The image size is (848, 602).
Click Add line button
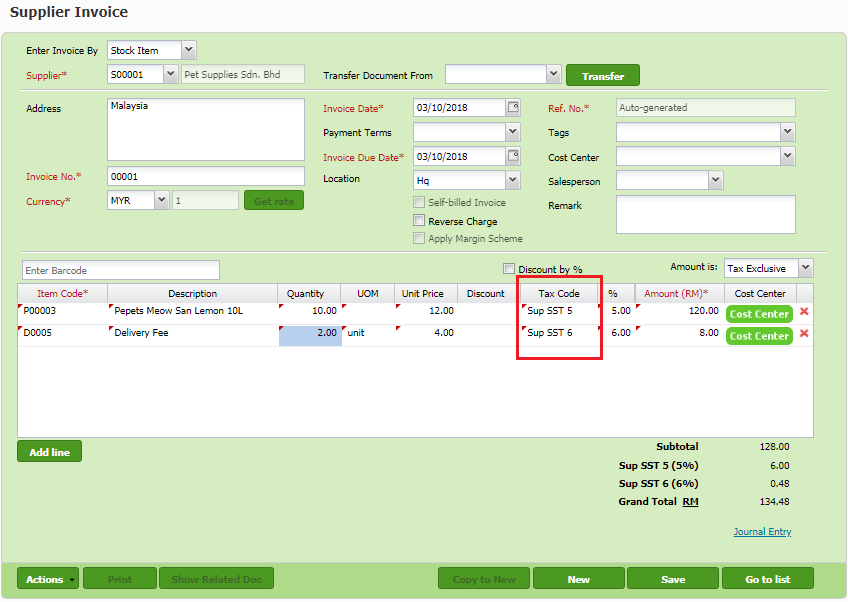49,452
